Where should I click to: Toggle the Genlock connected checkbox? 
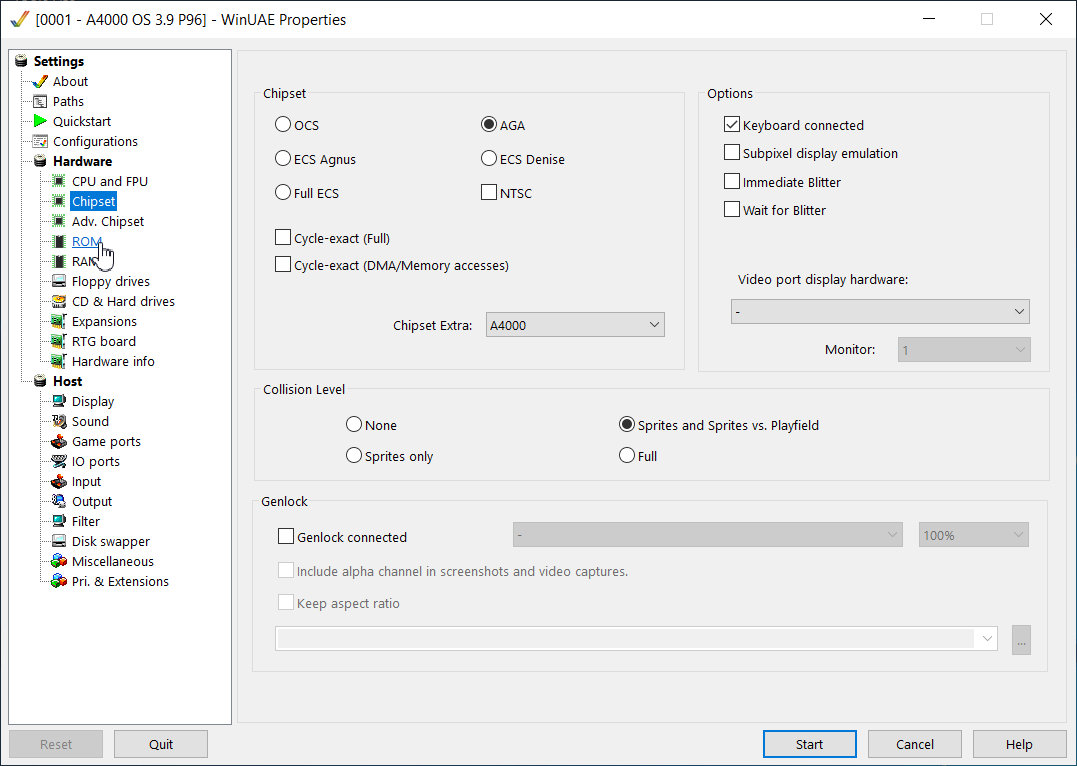tap(286, 537)
